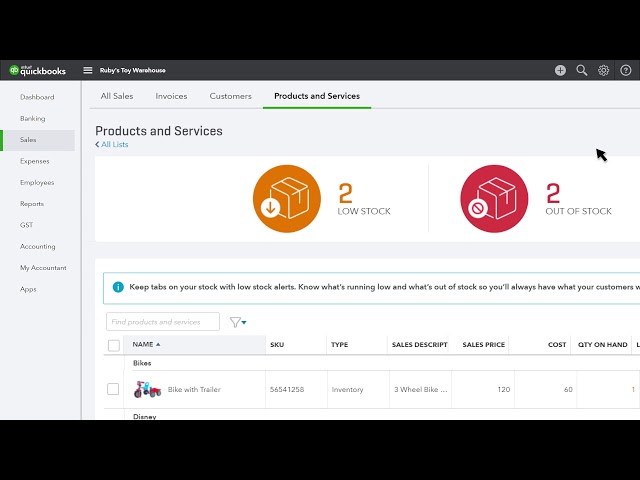Open My Accountant in the sidebar
The width and height of the screenshot is (640, 480).
click(43, 268)
